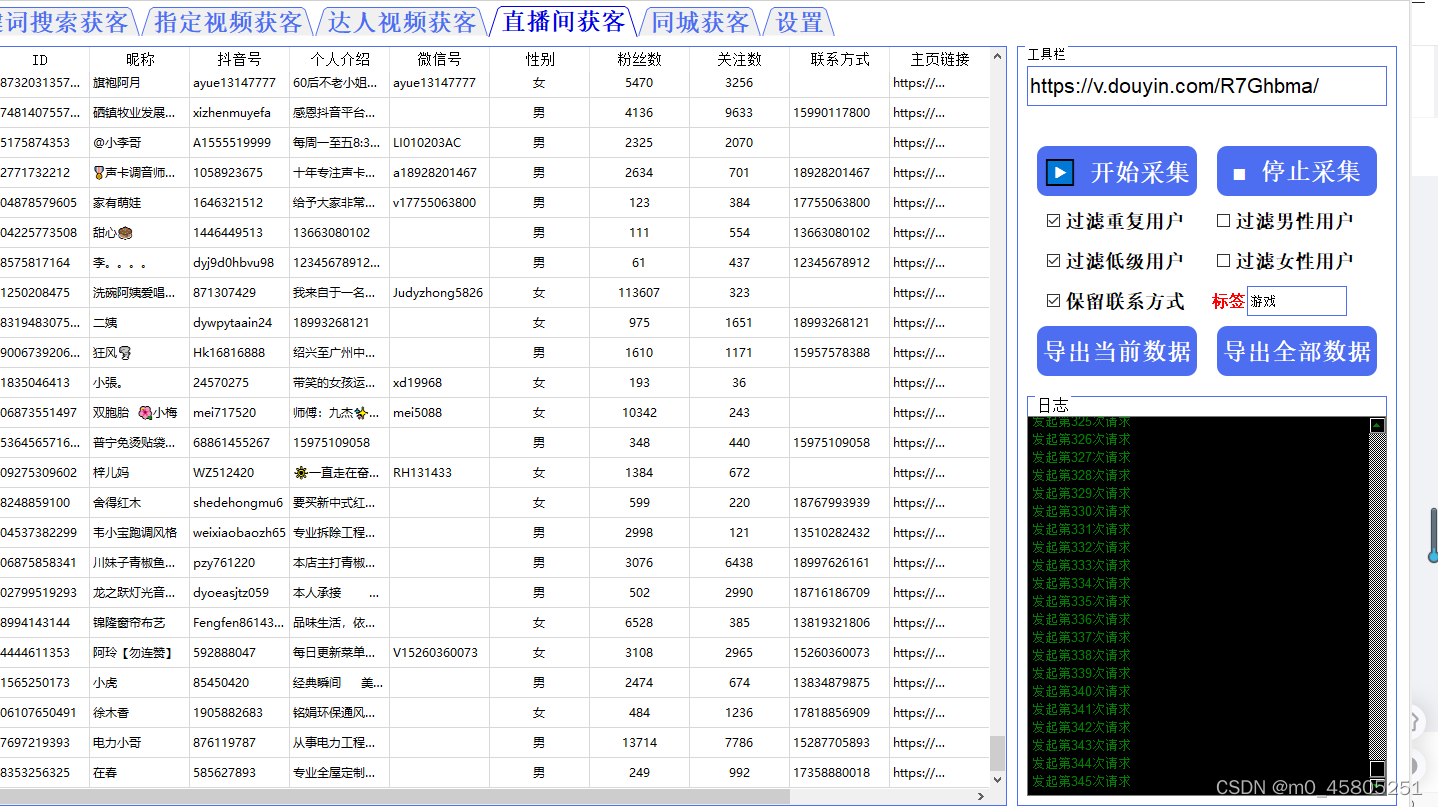Select the 锦隆窗帘布艺 row

(495, 623)
